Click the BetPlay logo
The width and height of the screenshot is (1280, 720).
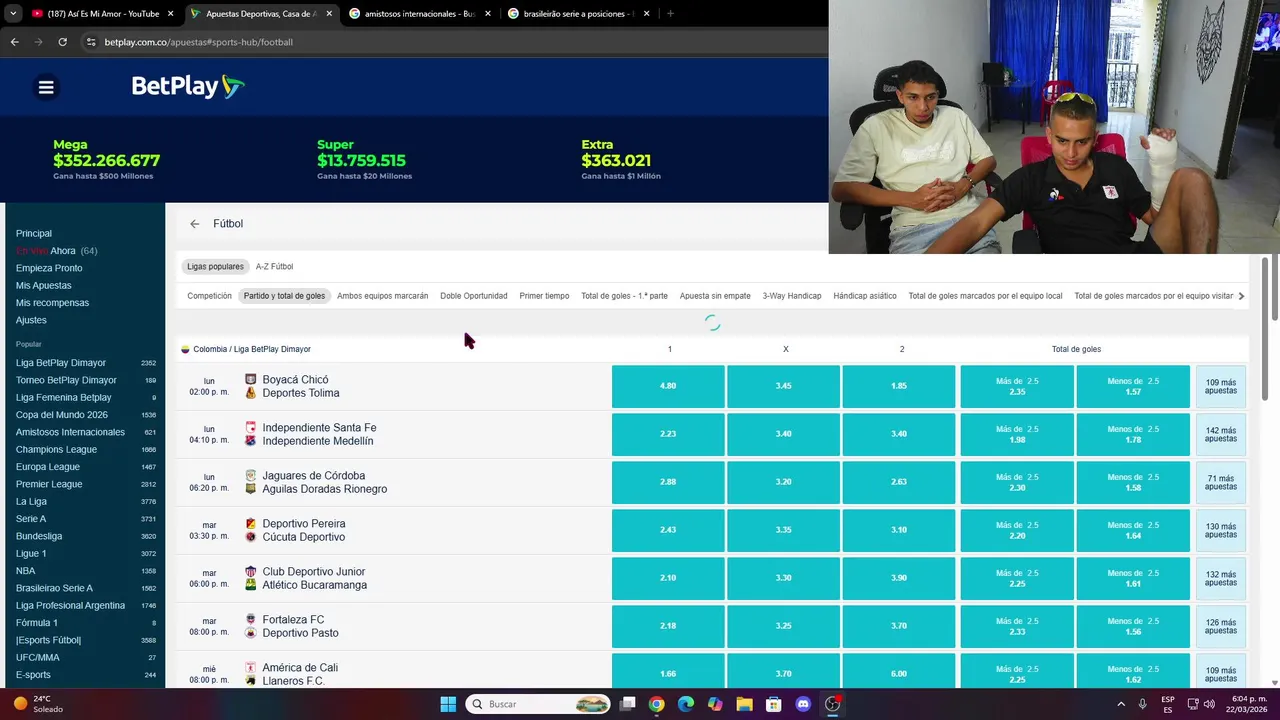pos(188,87)
